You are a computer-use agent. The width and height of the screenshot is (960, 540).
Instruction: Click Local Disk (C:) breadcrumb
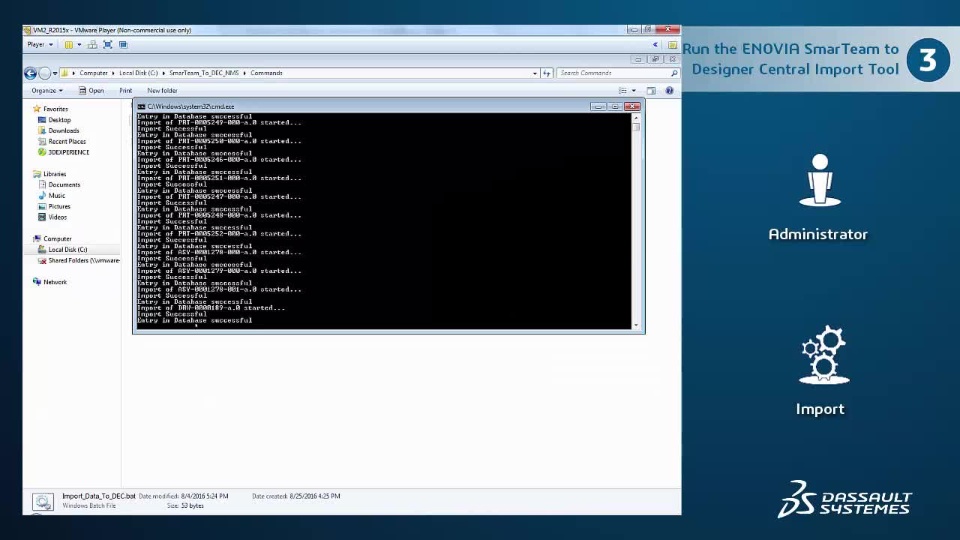(138, 73)
